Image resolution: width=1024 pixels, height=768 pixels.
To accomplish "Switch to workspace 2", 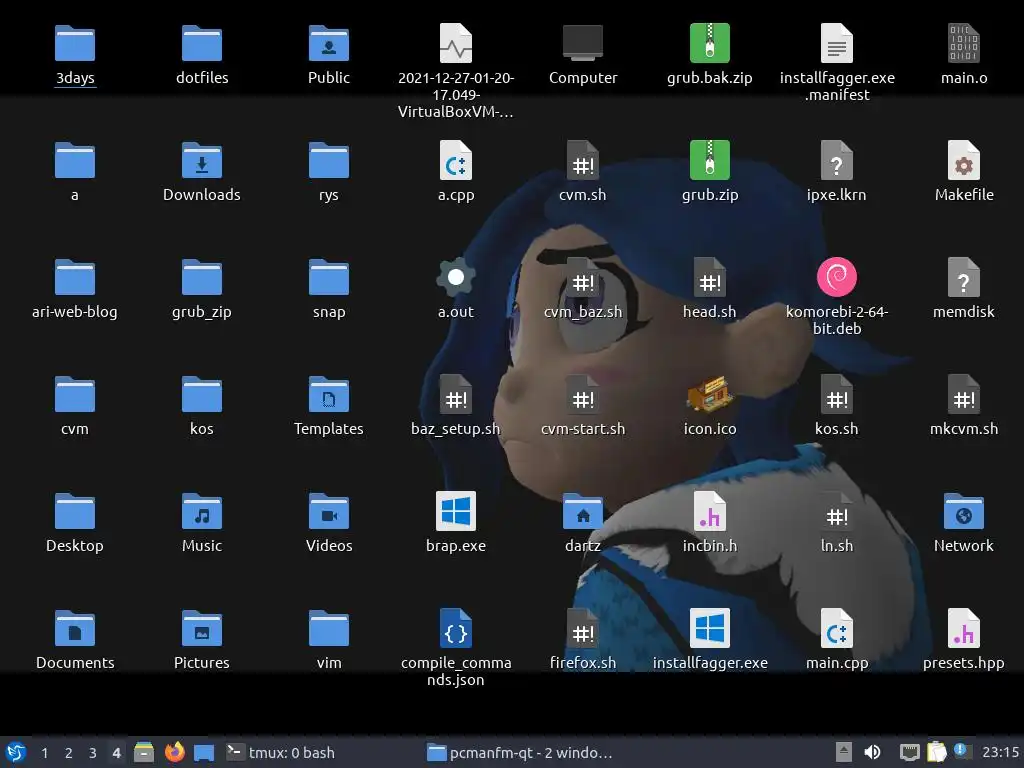I will point(69,753).
